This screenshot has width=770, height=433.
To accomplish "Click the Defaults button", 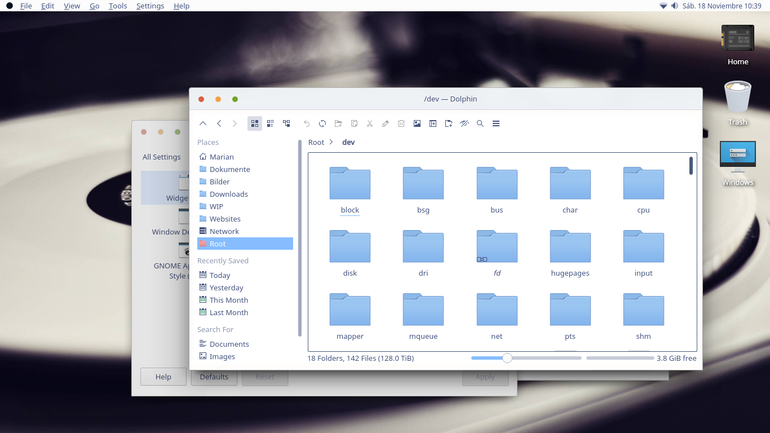I will (x=214, y=377).
